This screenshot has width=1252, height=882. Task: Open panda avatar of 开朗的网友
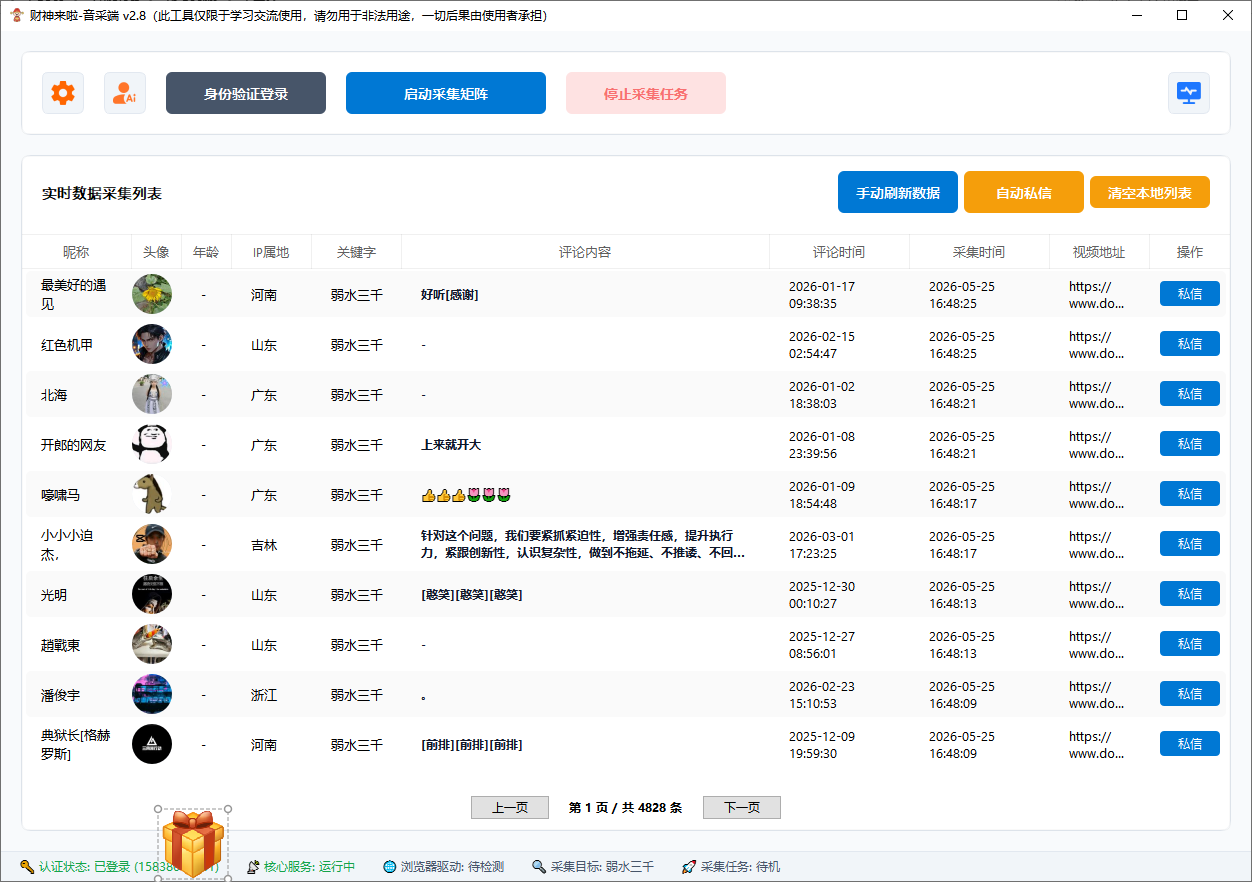(x=152, y=444)
